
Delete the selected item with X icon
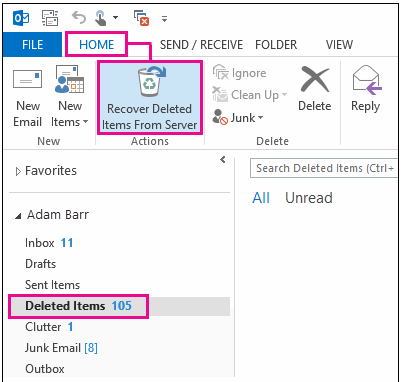[x=314, y=89]
